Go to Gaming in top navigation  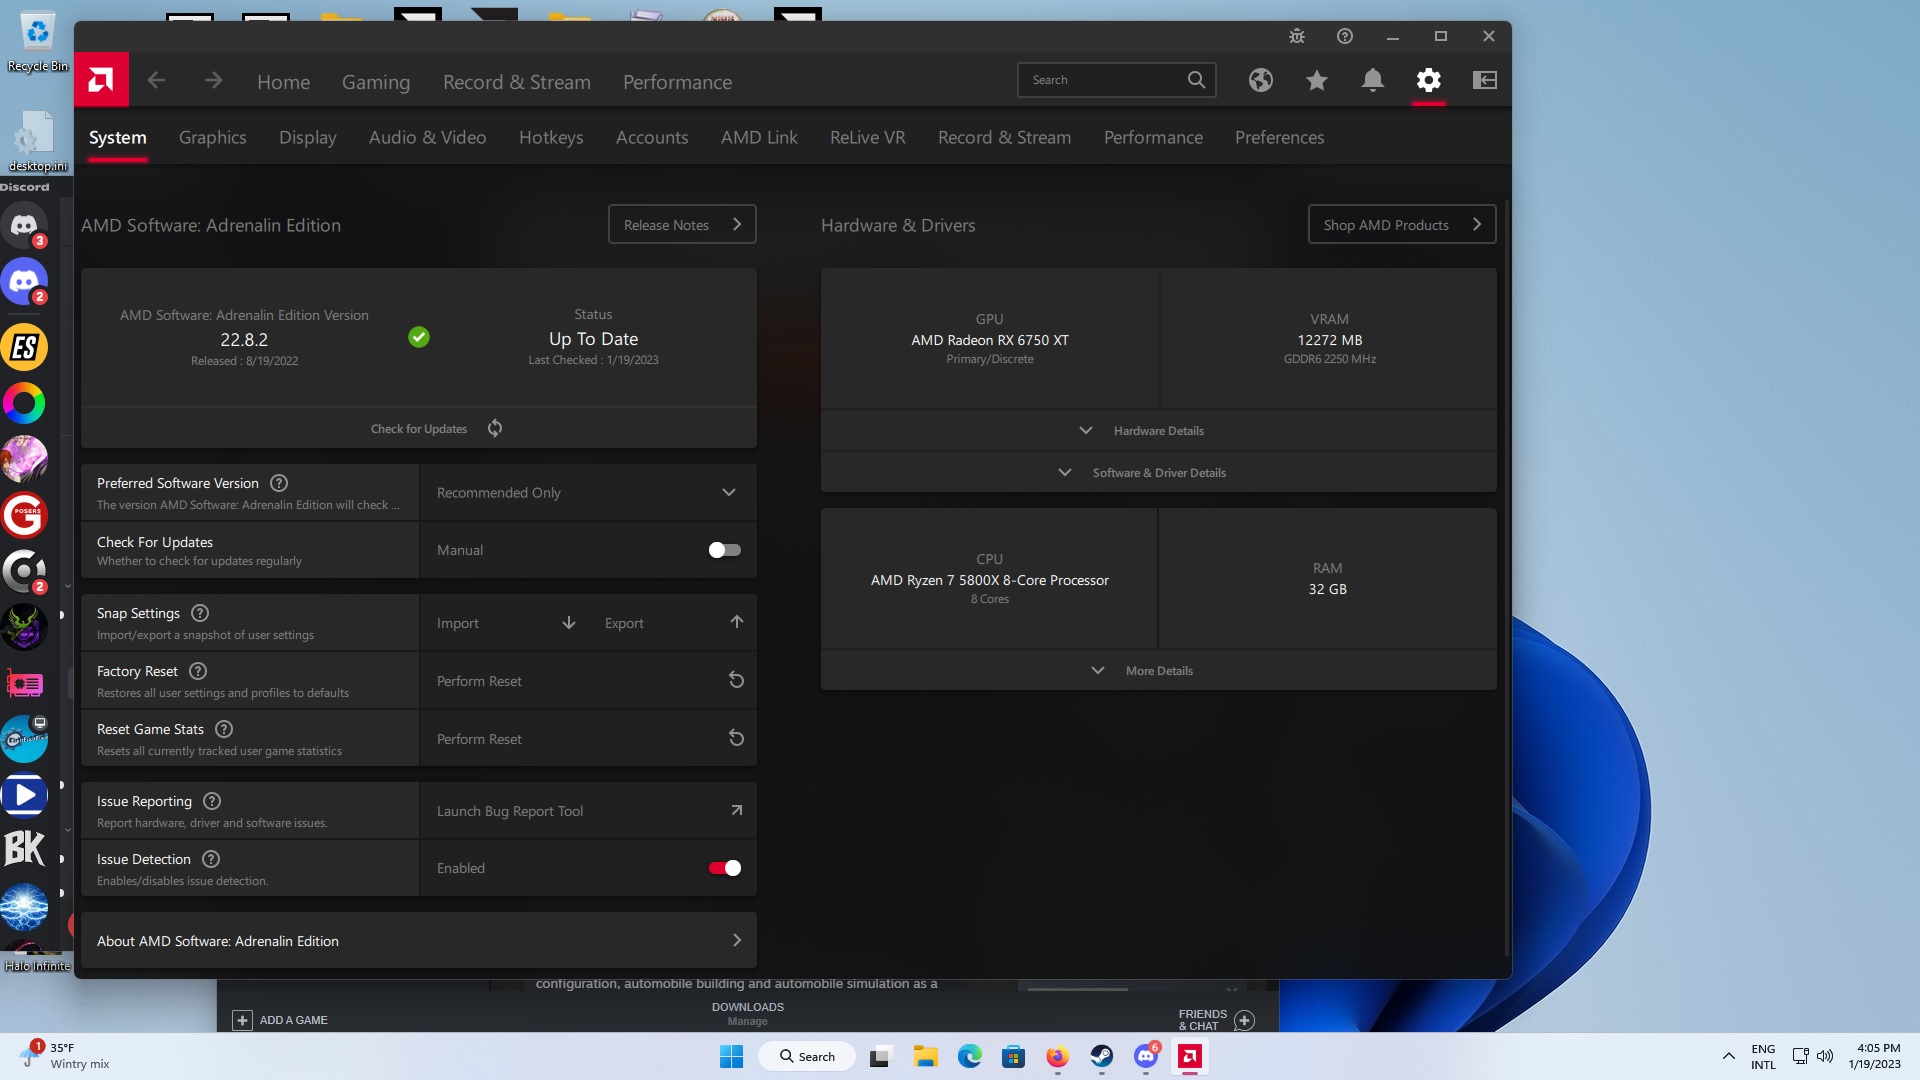(x=376, y=82)
